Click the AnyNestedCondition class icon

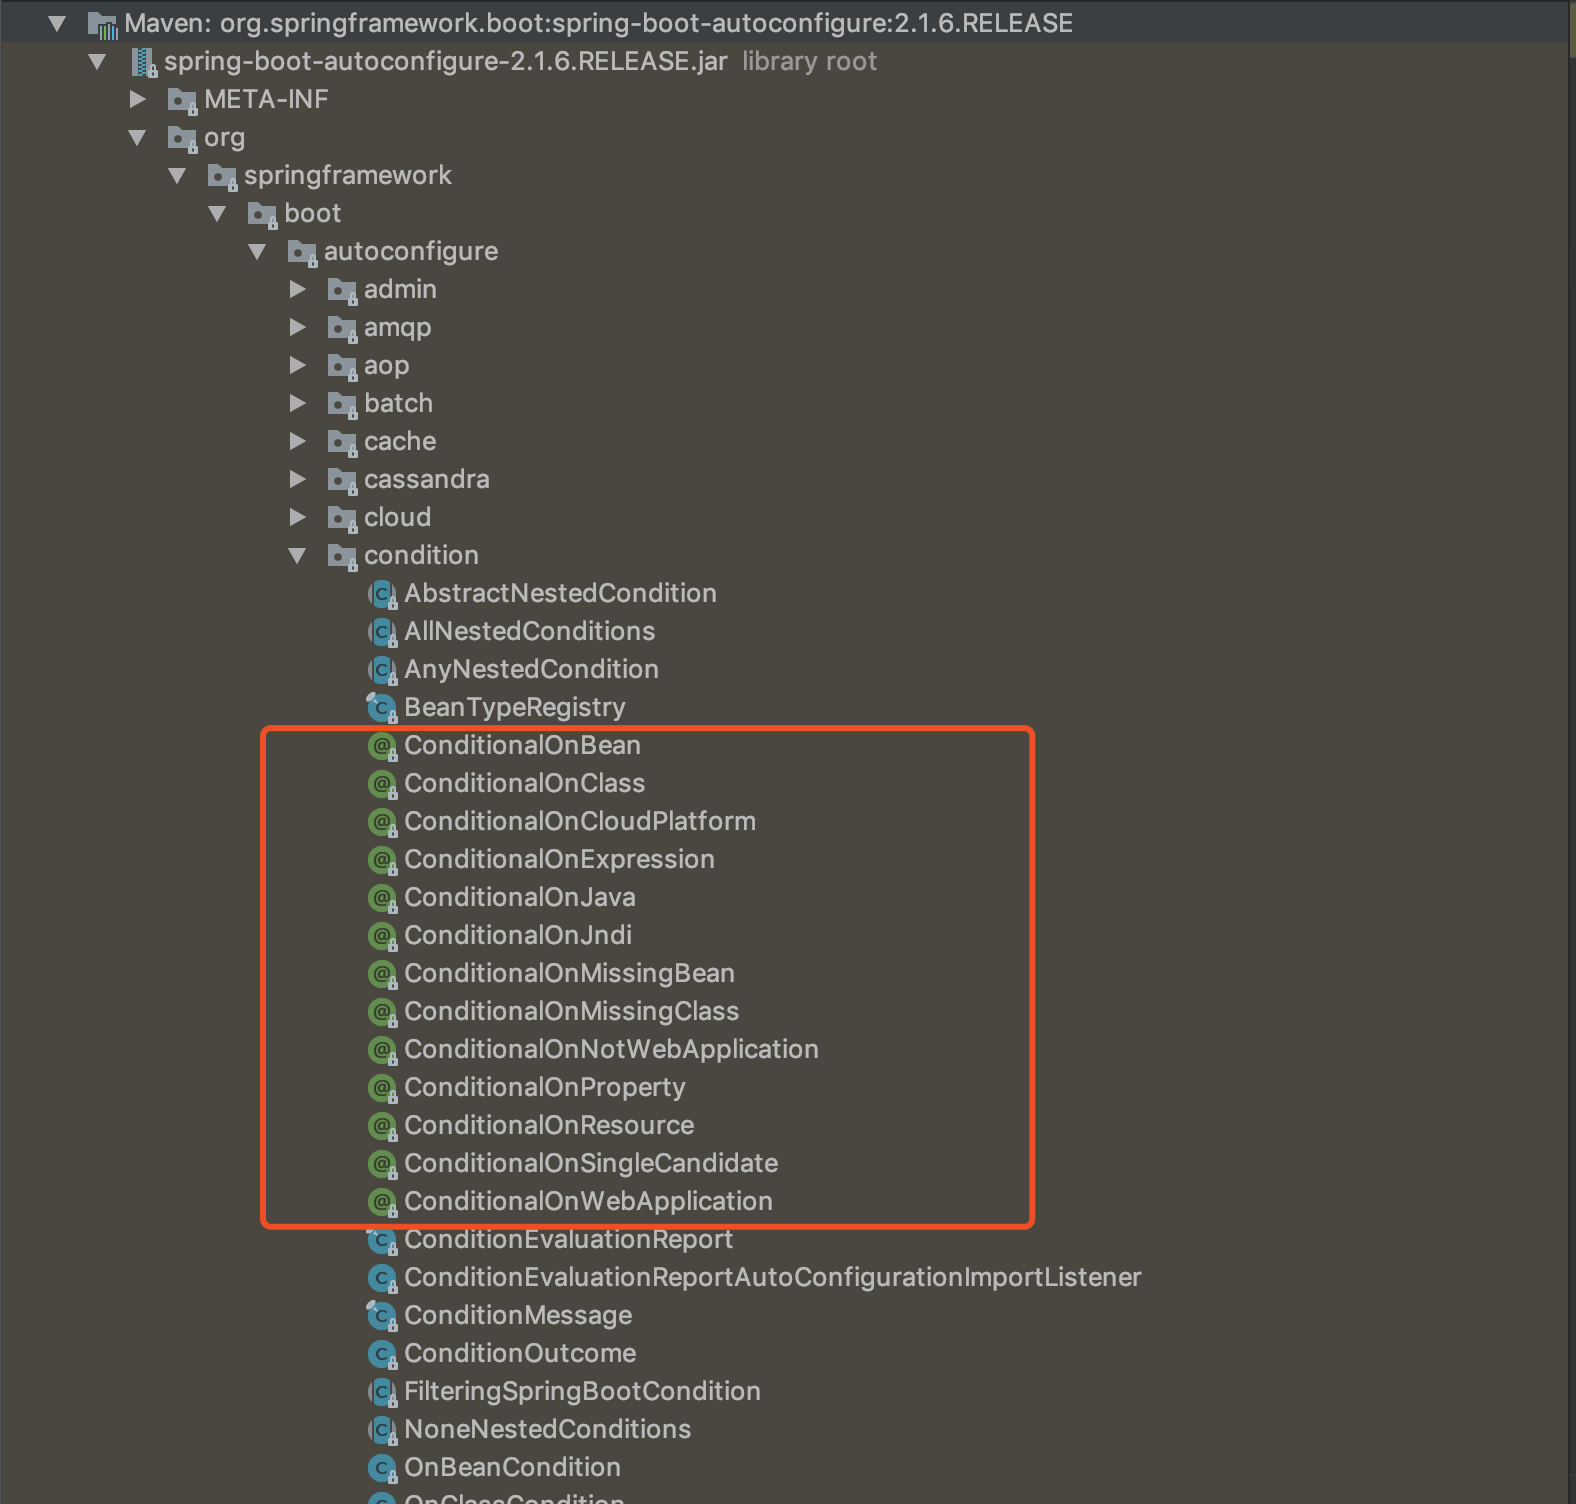pyautogui.click(x=382, y=671)
